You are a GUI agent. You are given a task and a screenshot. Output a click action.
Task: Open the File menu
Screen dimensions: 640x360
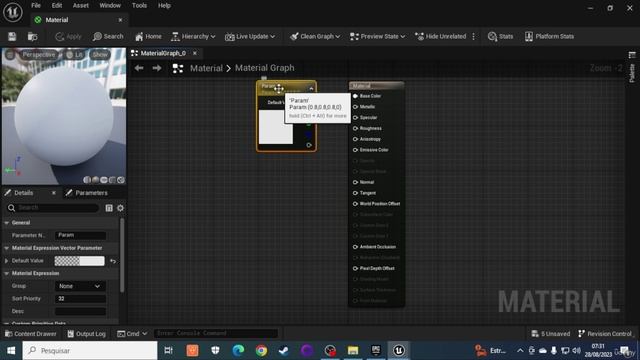[36, 6]
